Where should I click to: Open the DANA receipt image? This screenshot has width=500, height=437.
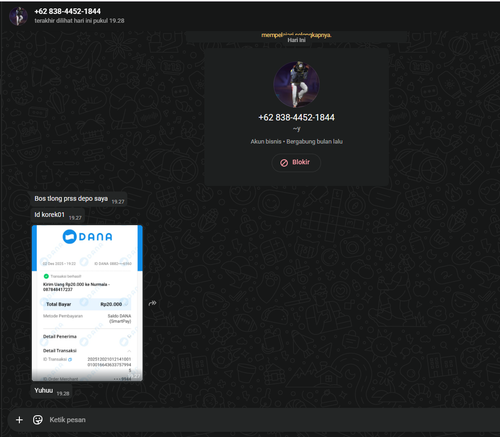87,303
